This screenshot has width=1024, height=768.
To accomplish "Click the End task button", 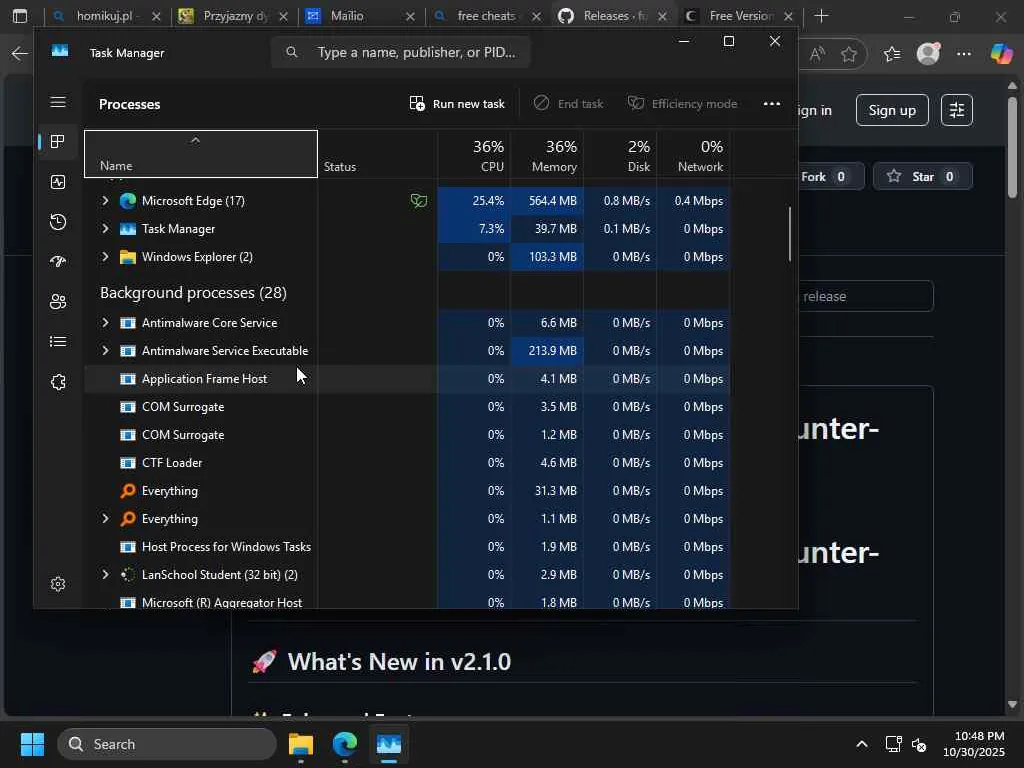I will coord(568,104).
